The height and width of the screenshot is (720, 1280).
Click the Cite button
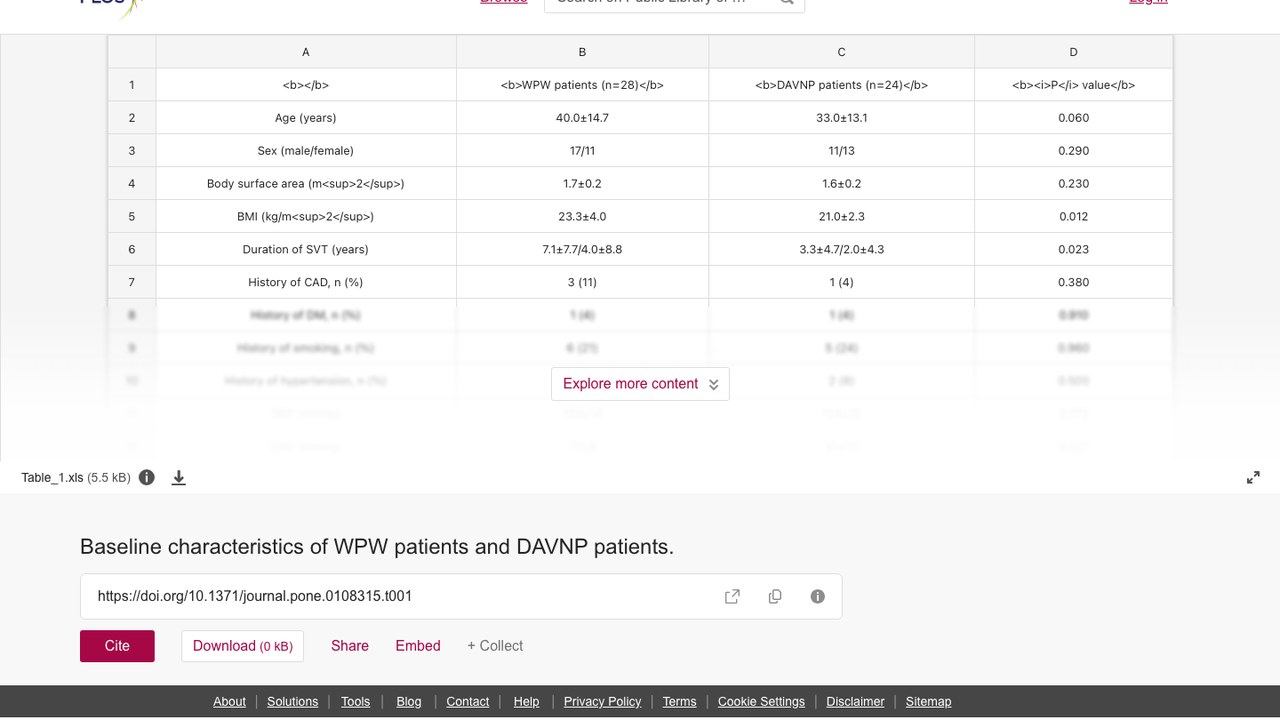(x=117, y=646)
